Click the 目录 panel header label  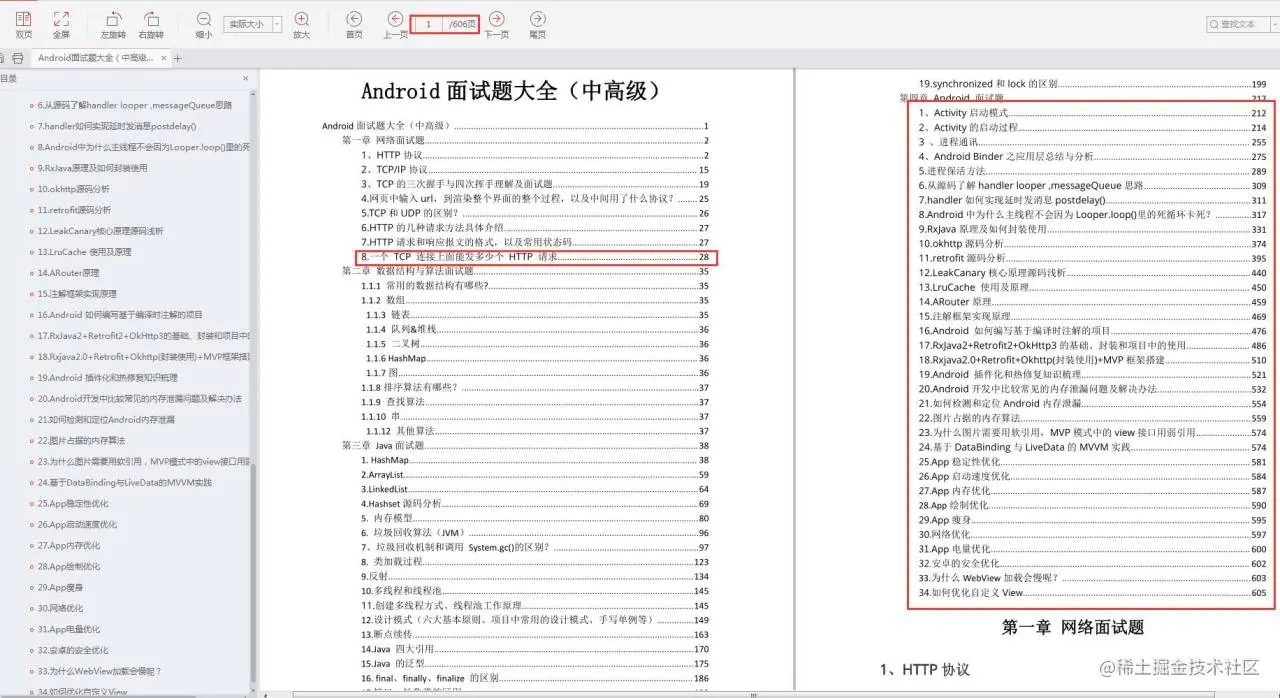pos(8,78)
